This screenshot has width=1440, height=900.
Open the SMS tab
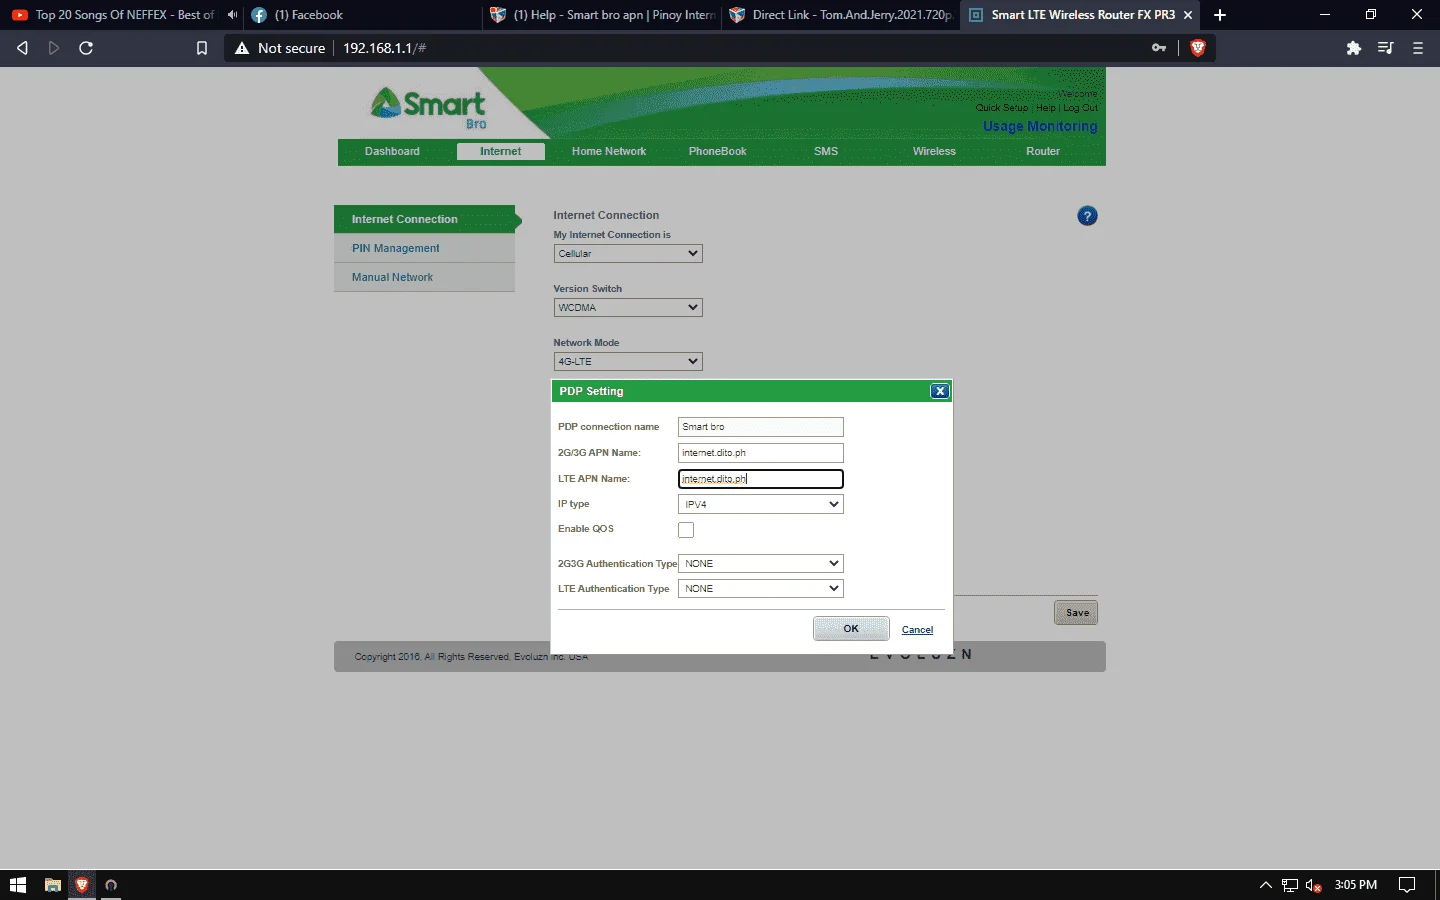point(826,152)
